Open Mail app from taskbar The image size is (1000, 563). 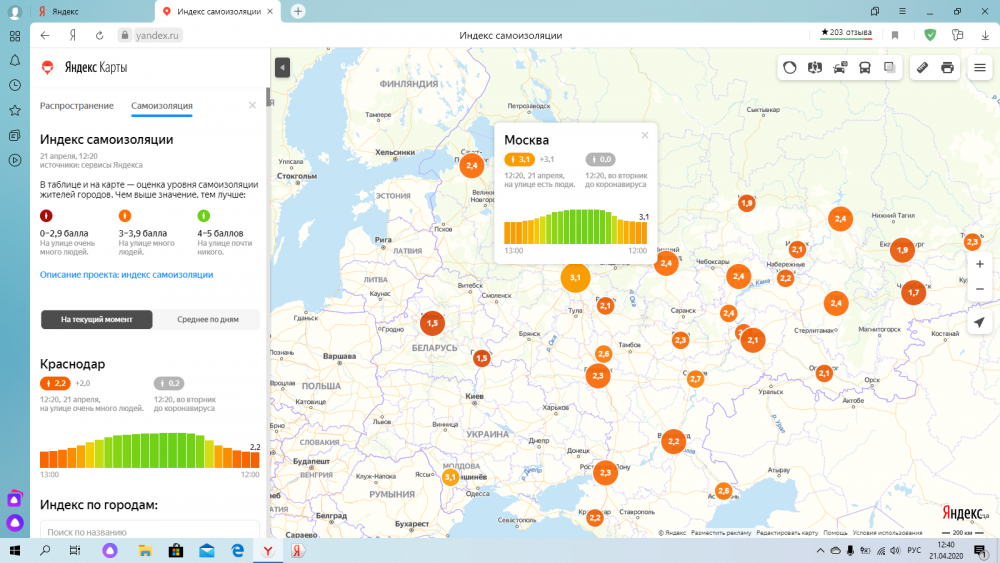click(207, 550)
